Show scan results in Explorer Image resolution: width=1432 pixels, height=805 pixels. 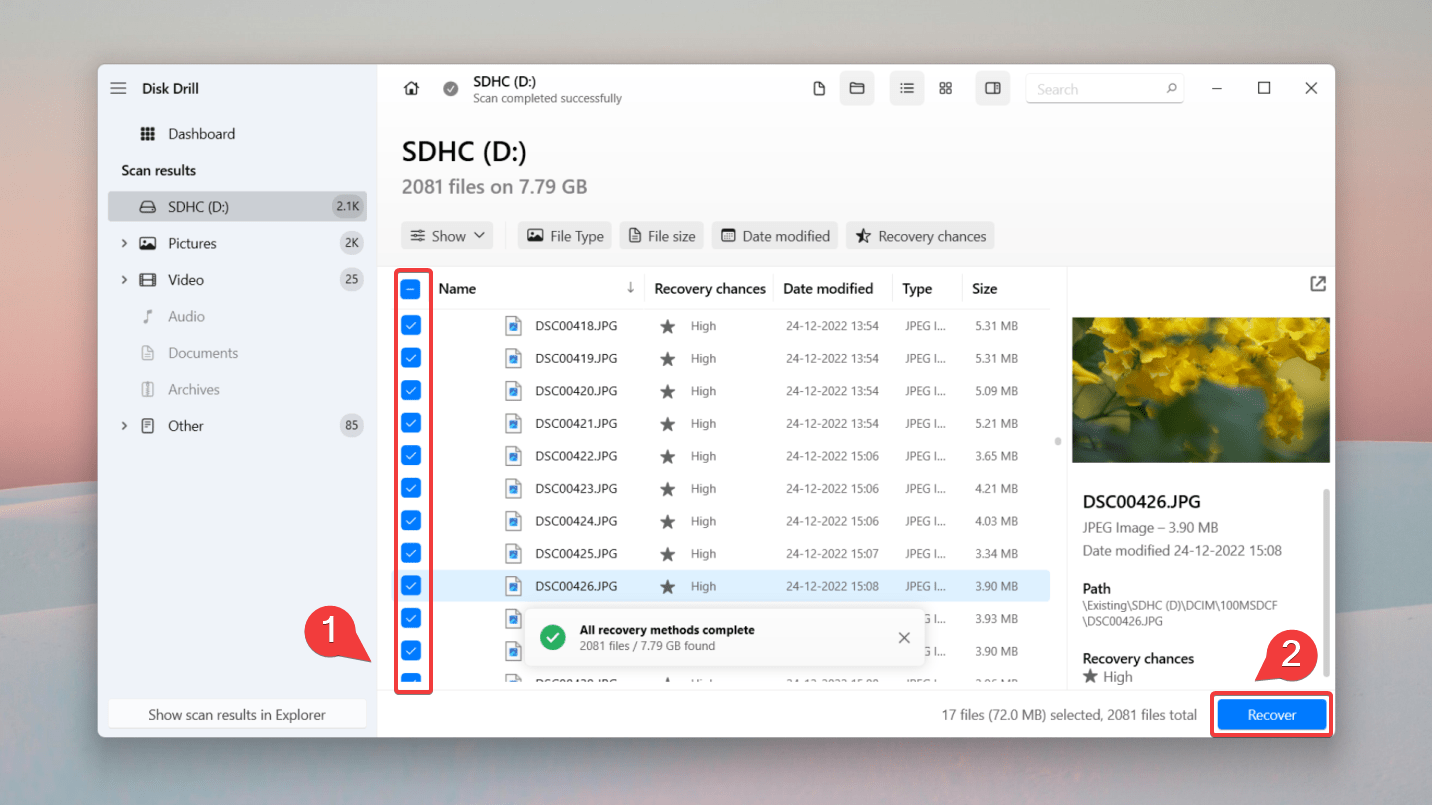click(x=237, y=714)
